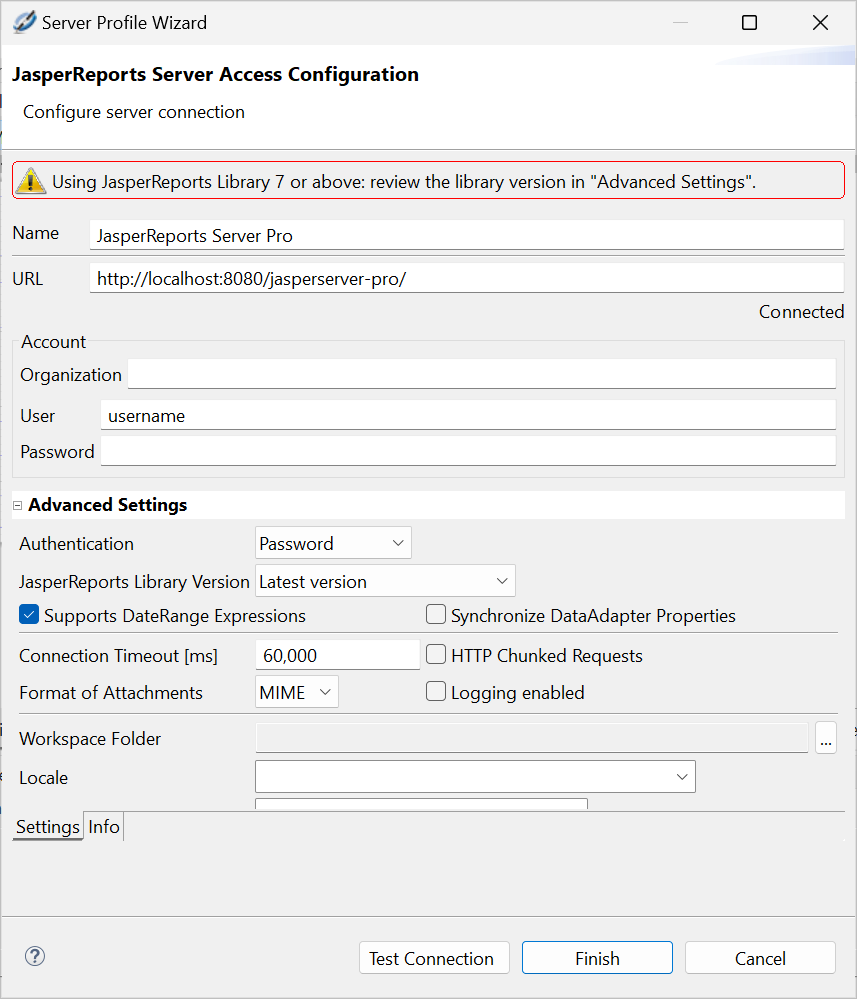Click the Connected status text
This screenshot has width=857, height=999.
801,312
